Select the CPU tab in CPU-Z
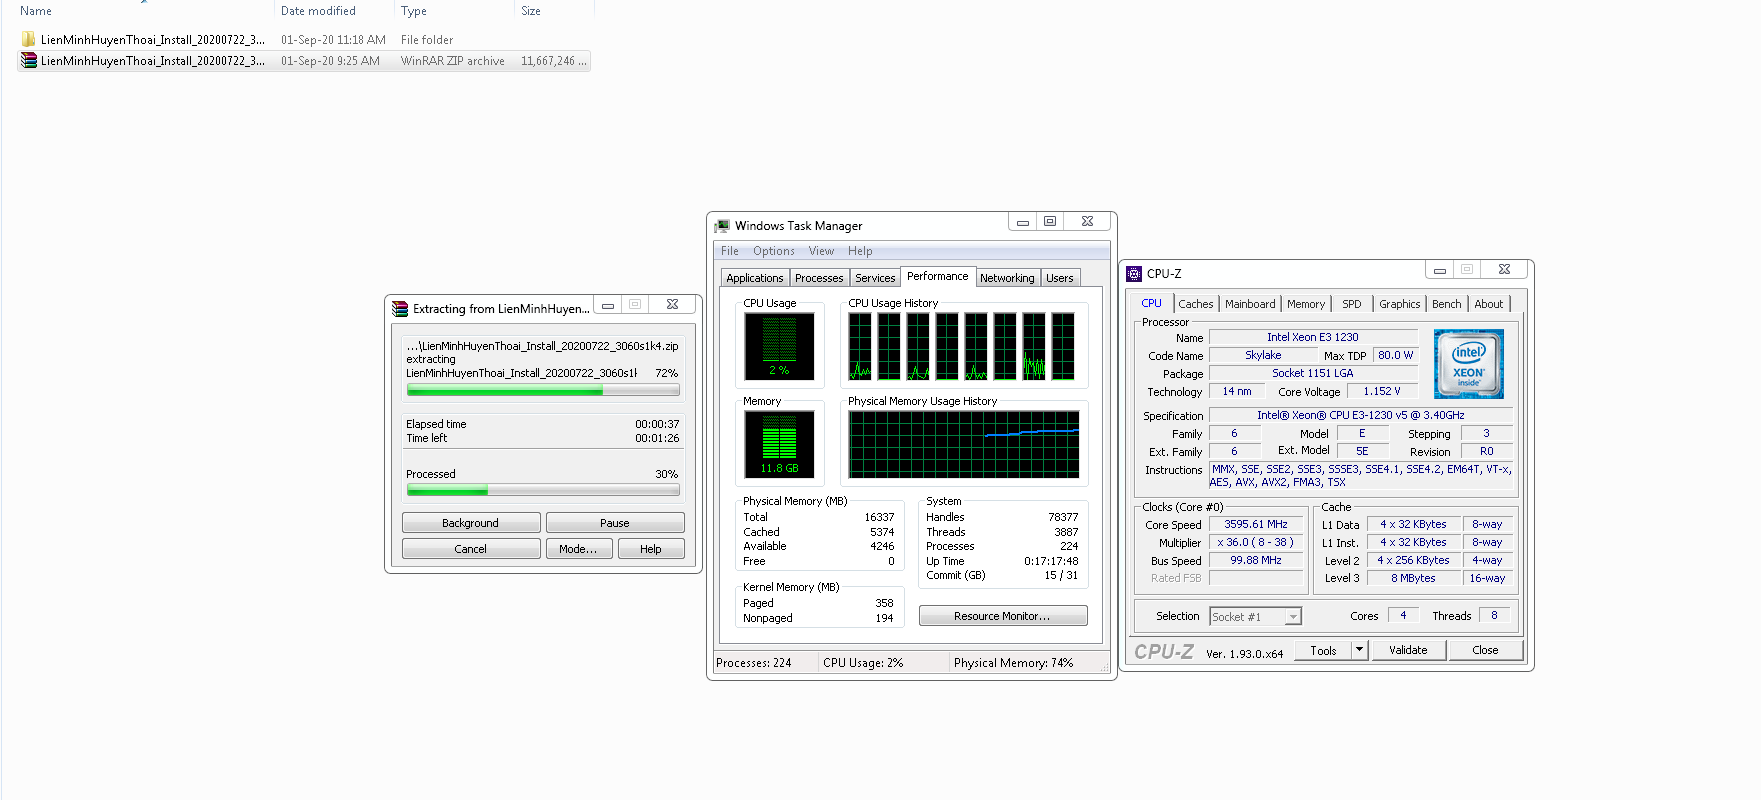Screen dimensions: 1761x800 coord(1152,303)
